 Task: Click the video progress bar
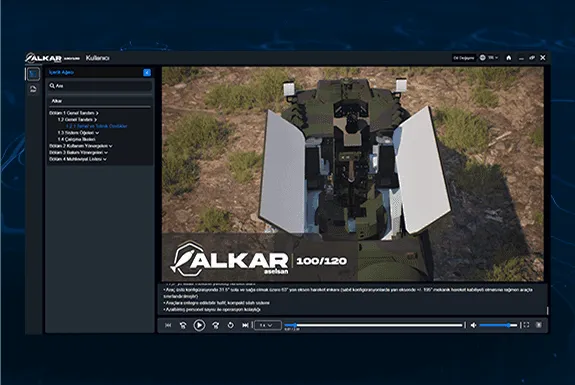373,325
